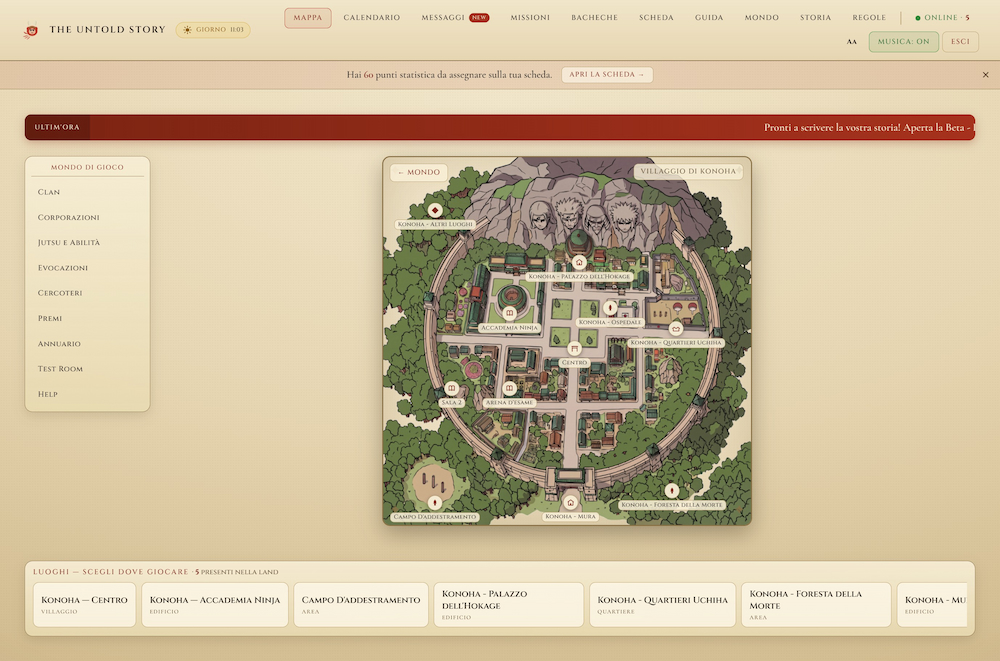
Task: Click the sun icon in Giorno badge
Action: (187, 30)
